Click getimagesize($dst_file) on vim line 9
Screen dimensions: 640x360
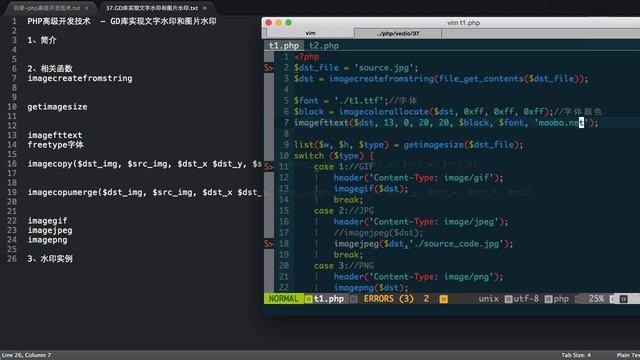click(x=461, y=145)
